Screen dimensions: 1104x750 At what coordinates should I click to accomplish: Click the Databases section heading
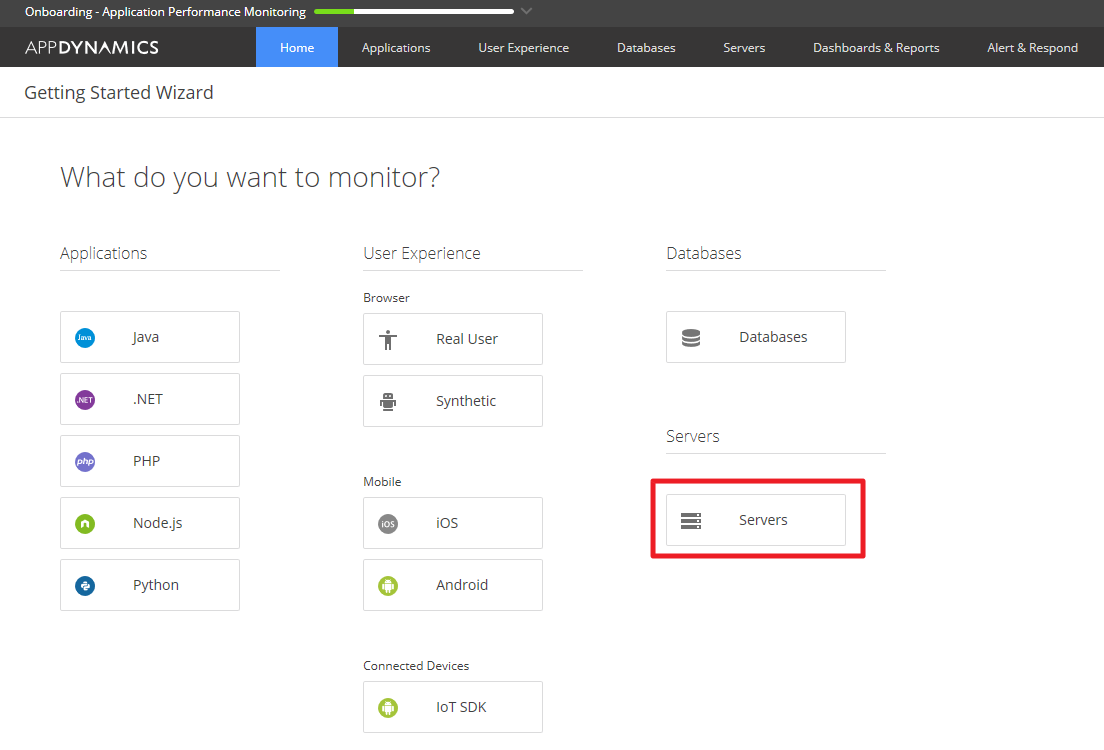click(703, 254)
